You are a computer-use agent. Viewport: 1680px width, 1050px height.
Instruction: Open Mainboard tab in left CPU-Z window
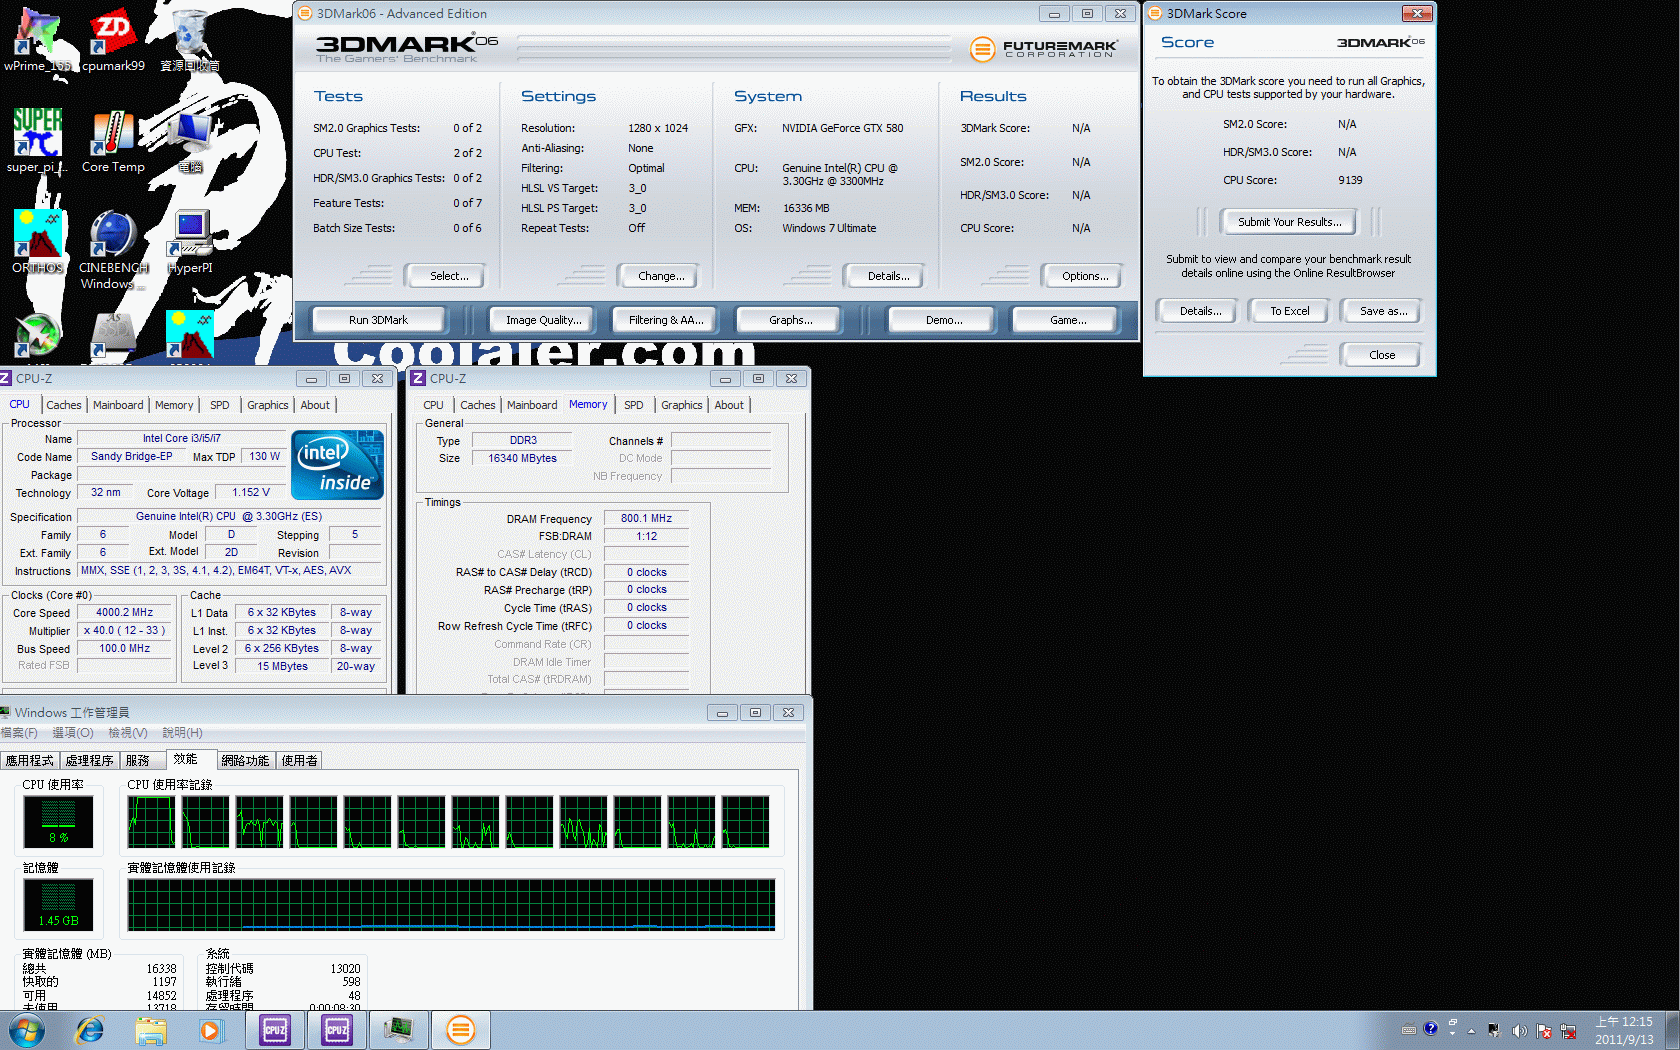118,405
